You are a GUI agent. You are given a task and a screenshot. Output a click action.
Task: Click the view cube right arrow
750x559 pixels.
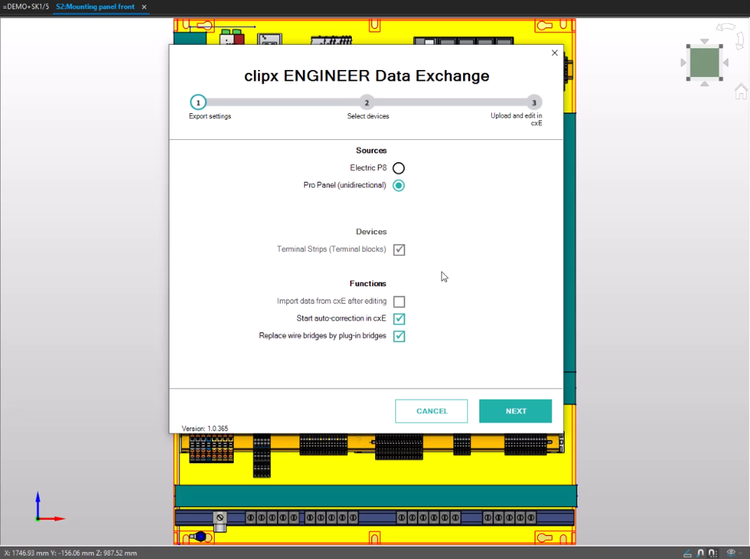pos(726,64)
